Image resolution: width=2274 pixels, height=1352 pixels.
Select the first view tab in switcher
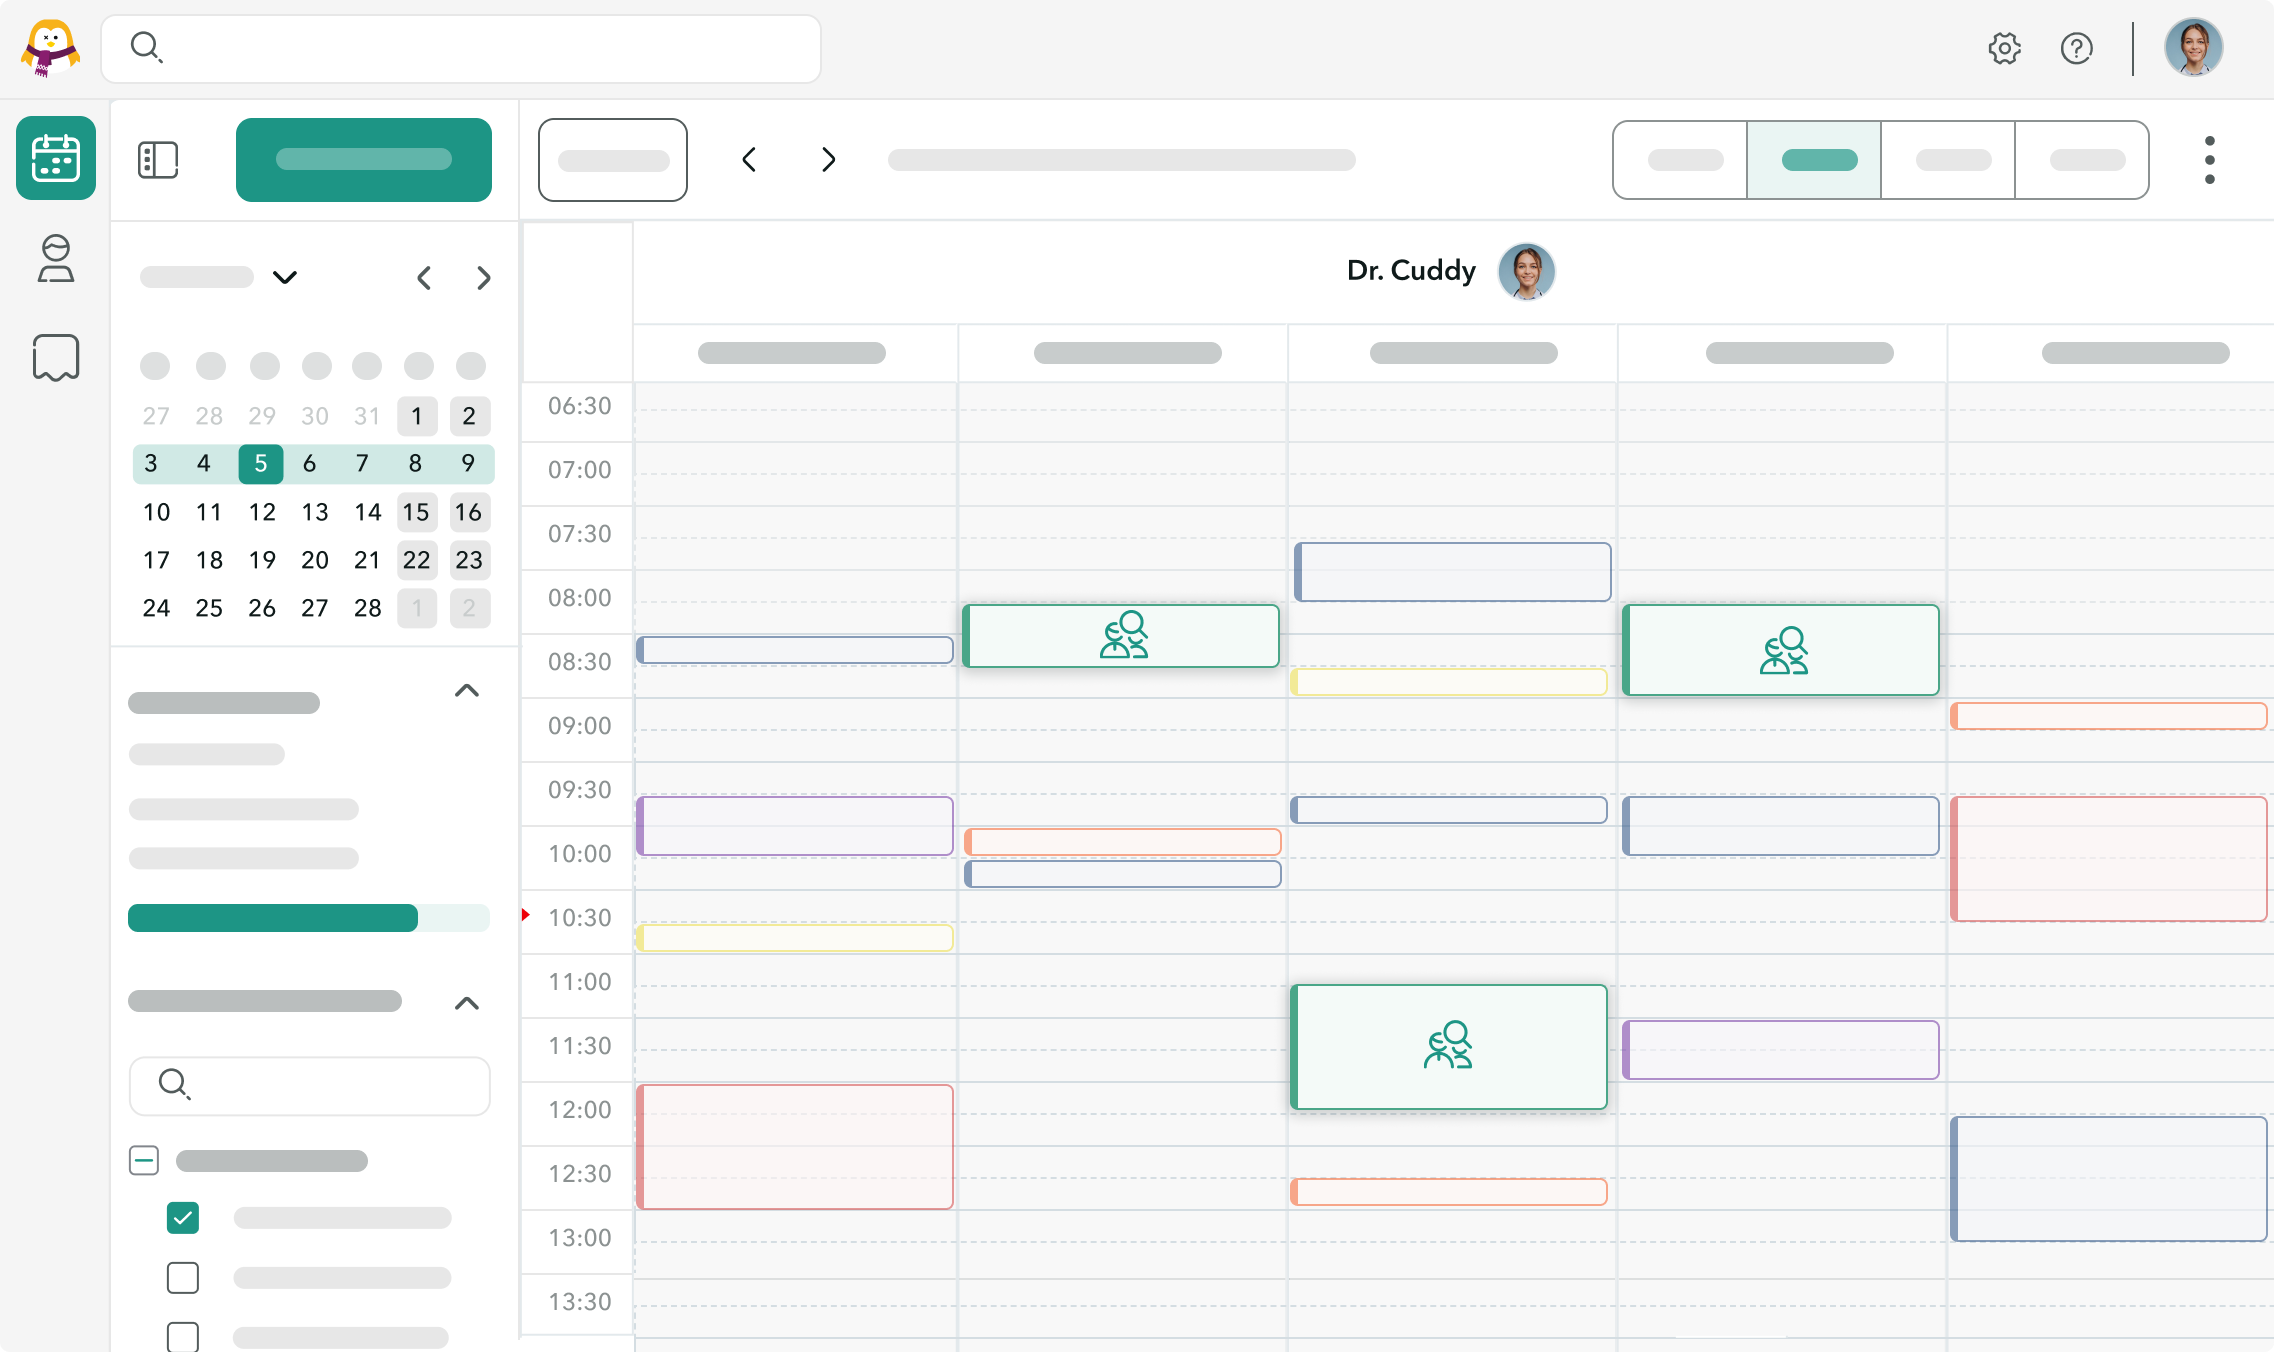tap(1680, 160)
